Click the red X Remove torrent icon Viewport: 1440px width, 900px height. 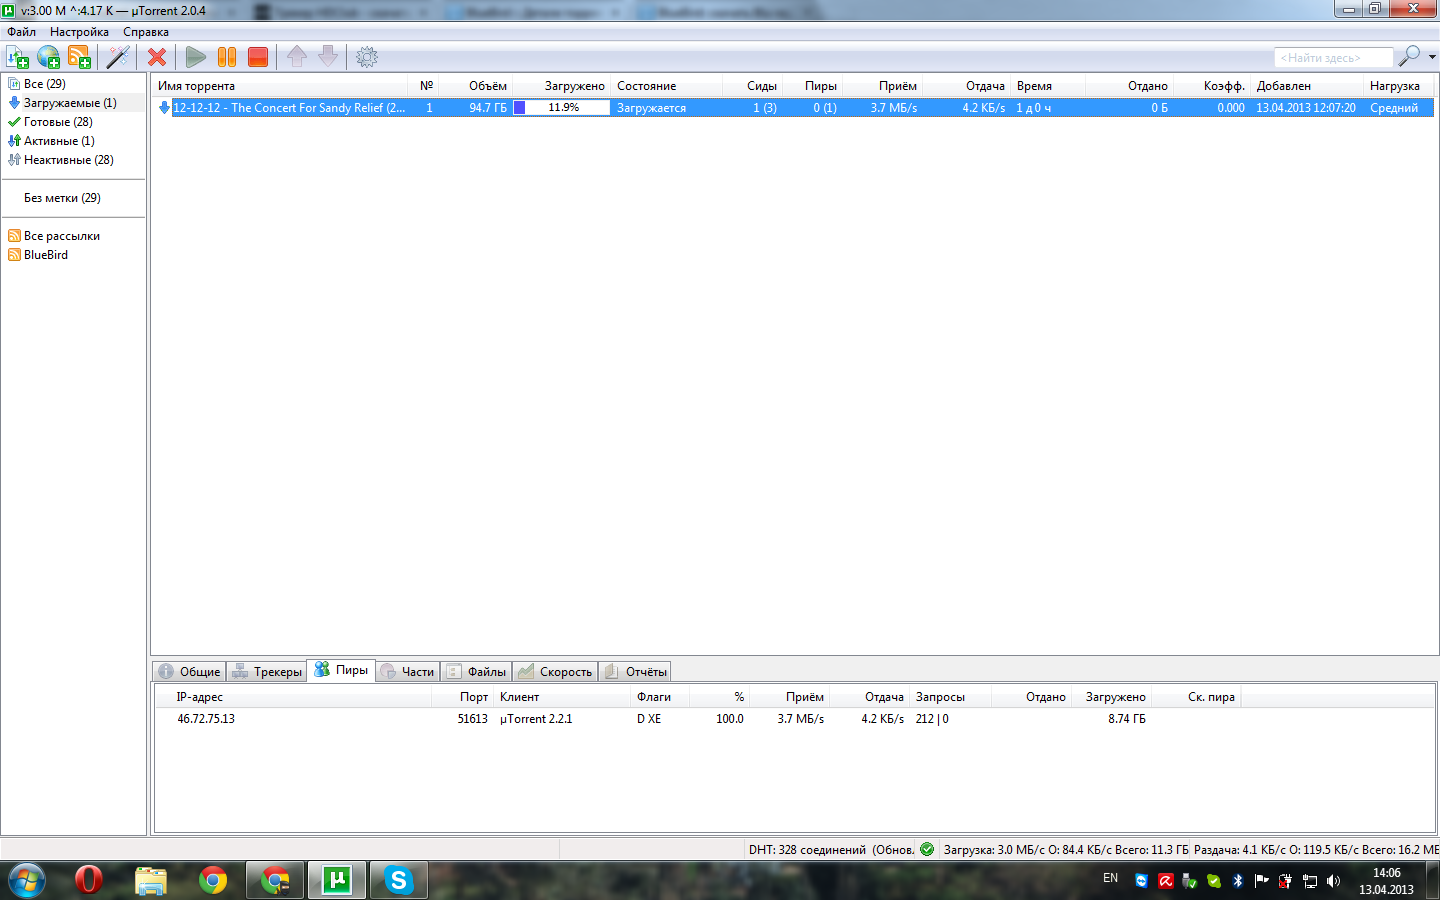point(157,57)
